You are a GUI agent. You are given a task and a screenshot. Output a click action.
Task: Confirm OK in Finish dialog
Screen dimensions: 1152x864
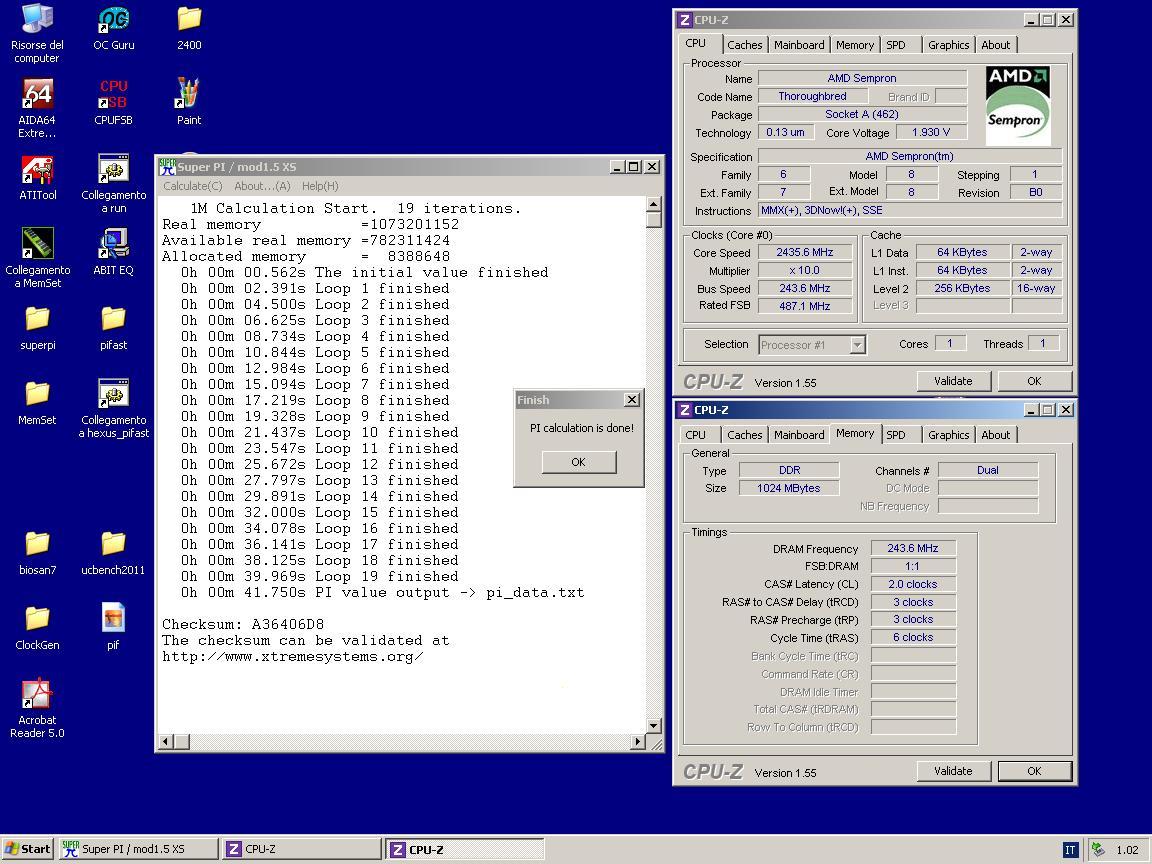pyautogui.click(x=578, y=462)
